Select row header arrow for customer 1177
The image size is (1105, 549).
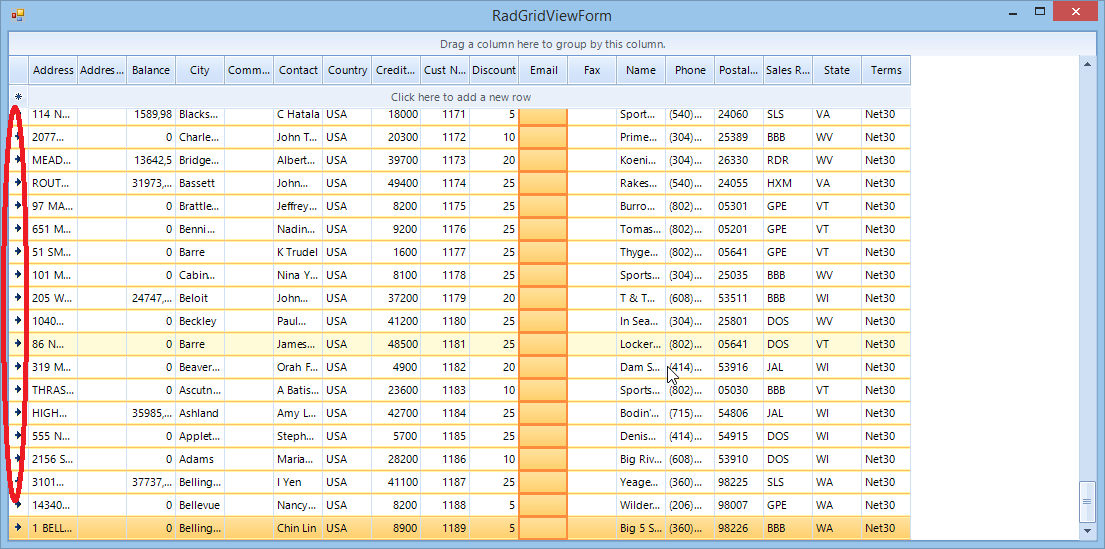[x=18, y=252]
